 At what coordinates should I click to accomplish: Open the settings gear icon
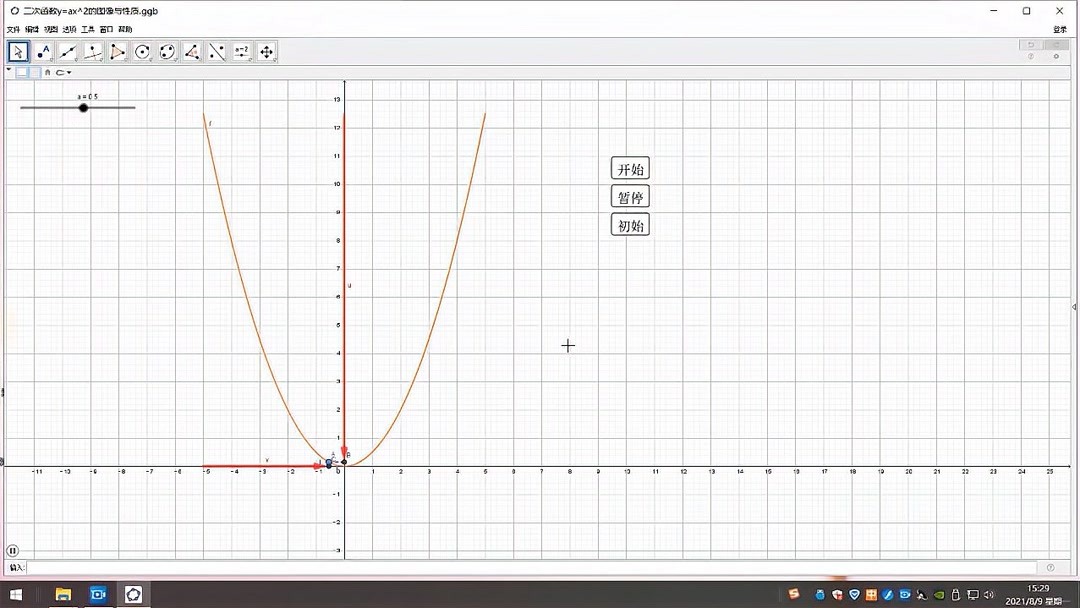(x=1056, y=56)
